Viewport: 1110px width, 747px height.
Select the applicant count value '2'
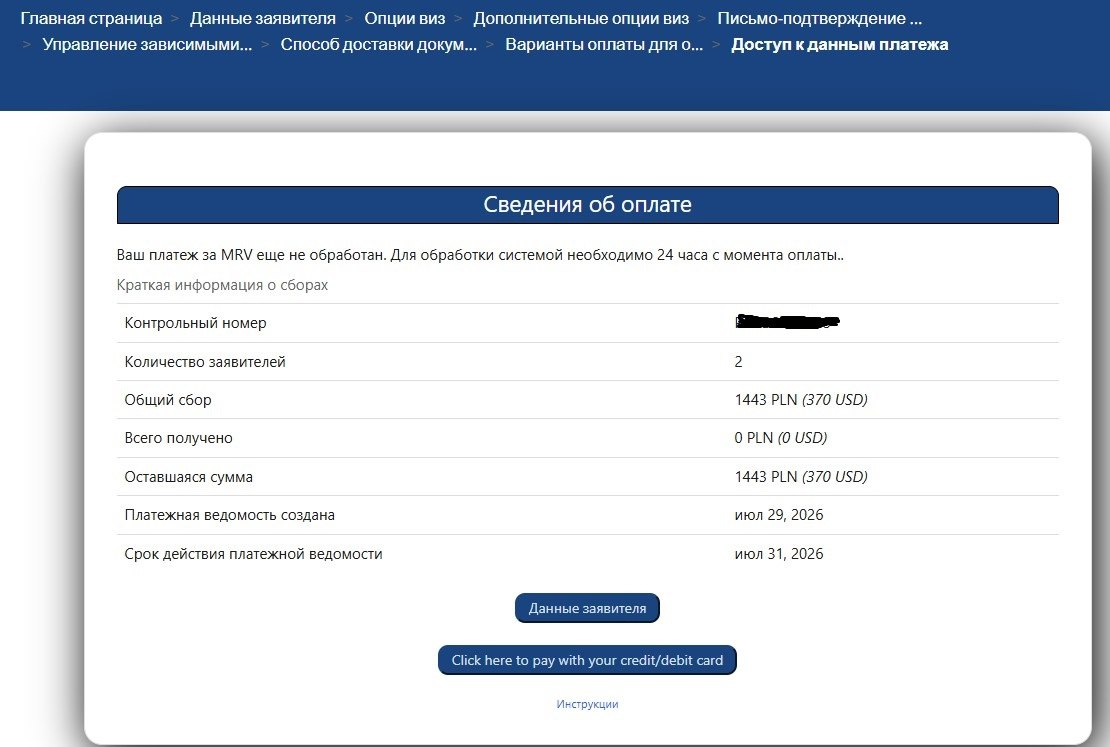738,362
